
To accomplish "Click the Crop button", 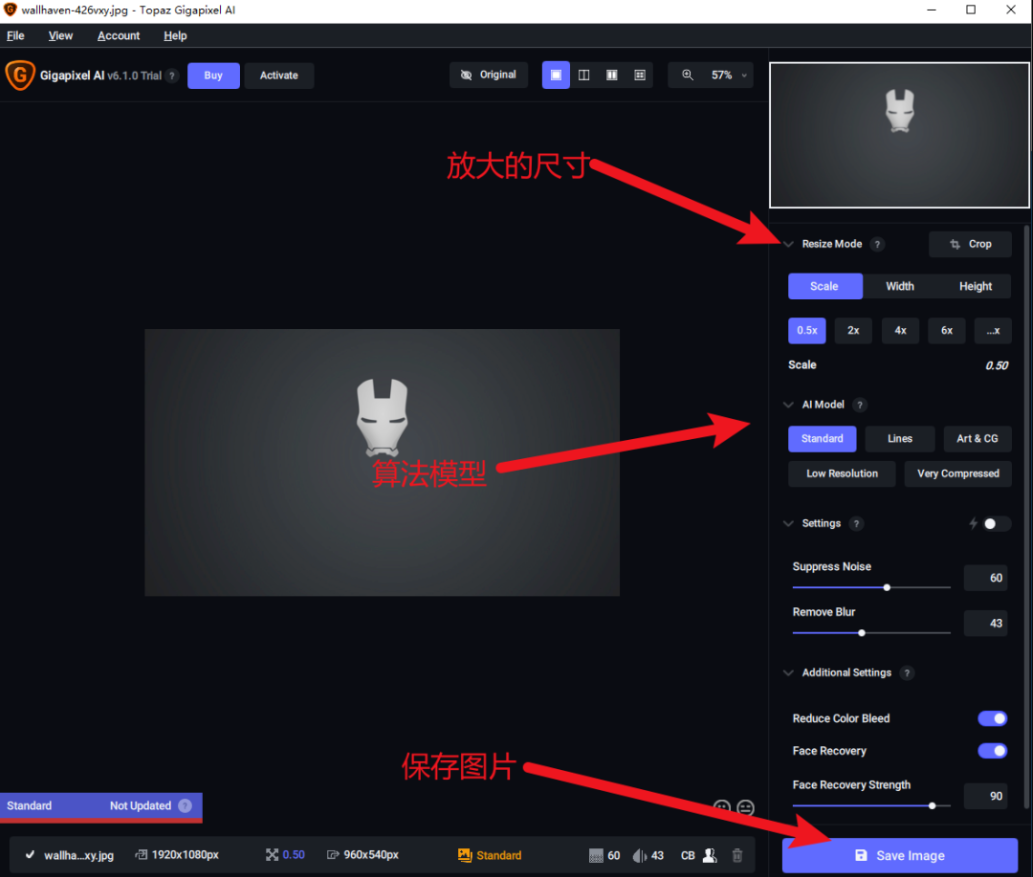I will point(970,244).
